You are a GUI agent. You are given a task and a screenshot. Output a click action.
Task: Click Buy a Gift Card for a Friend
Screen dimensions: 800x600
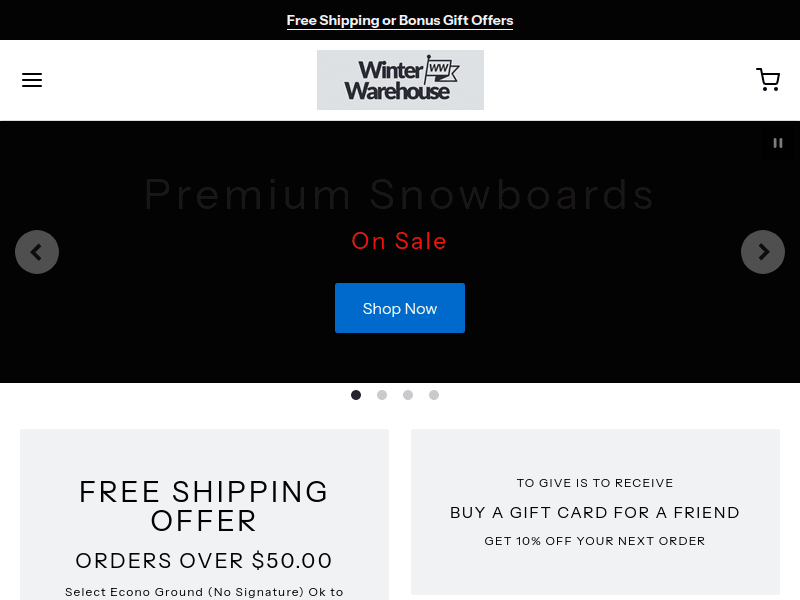(x=595, y=512)
